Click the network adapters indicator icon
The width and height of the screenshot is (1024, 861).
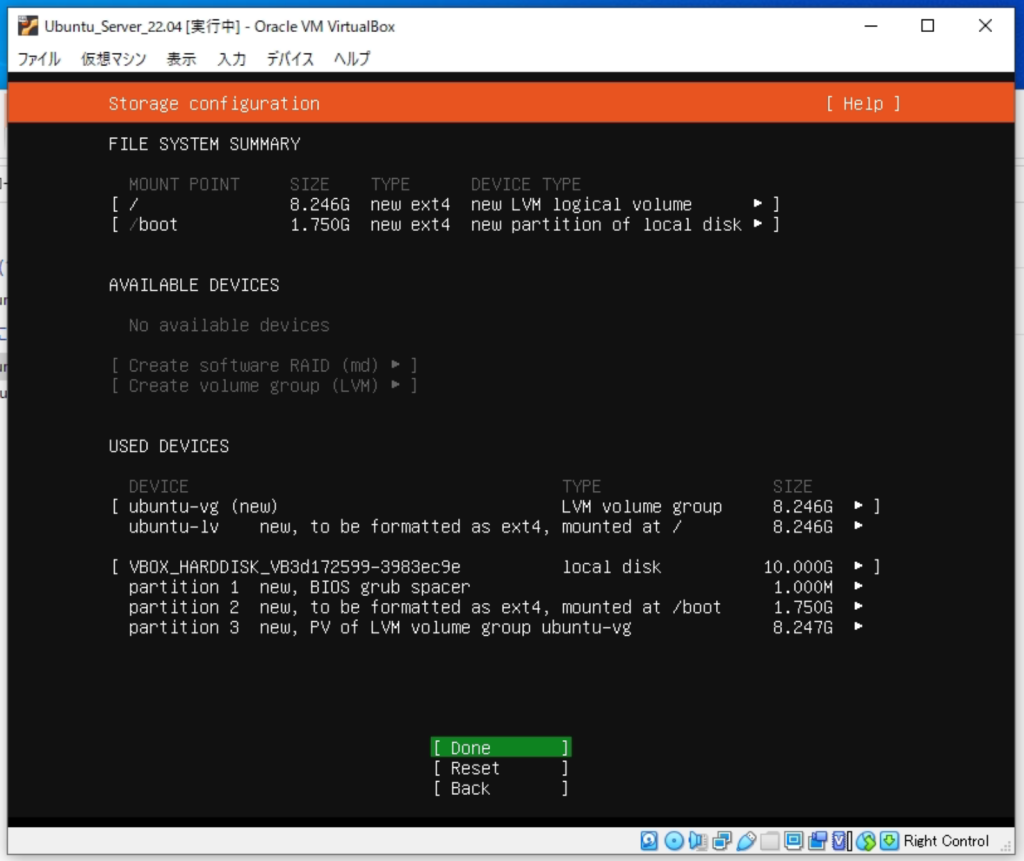[722, 841]
